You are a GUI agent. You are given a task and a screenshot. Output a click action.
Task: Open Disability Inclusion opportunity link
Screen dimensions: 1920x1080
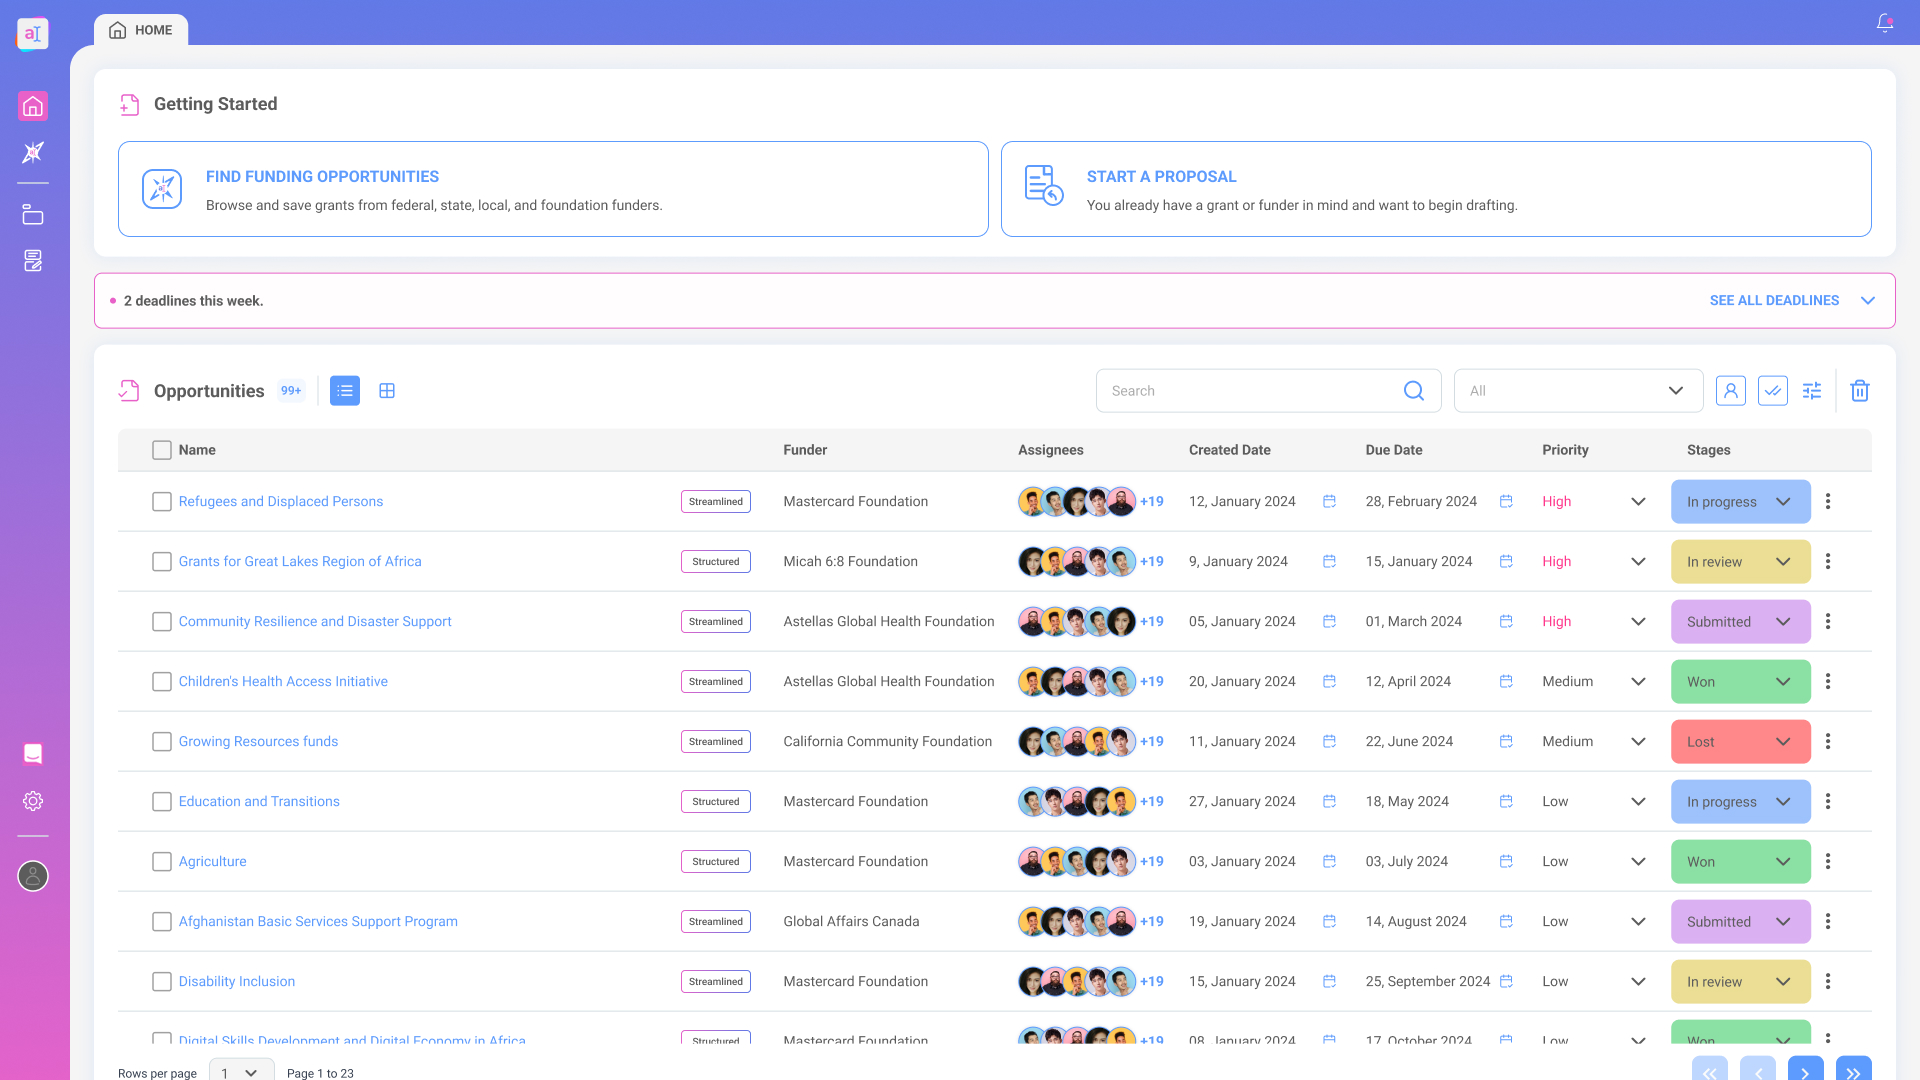tap(237, 981)
